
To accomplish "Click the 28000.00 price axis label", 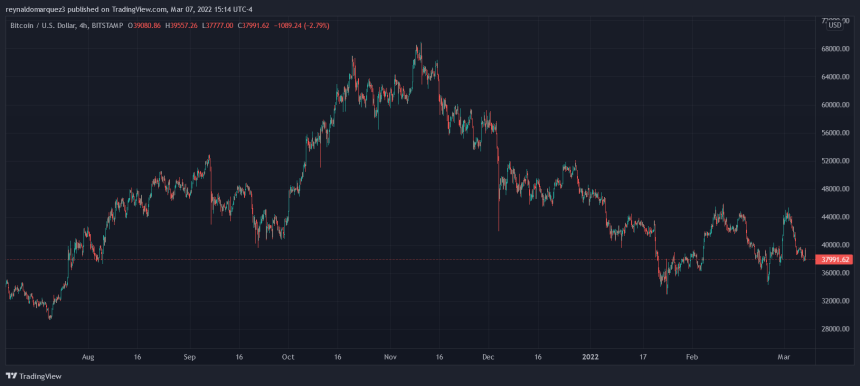I will pos(835,329).
